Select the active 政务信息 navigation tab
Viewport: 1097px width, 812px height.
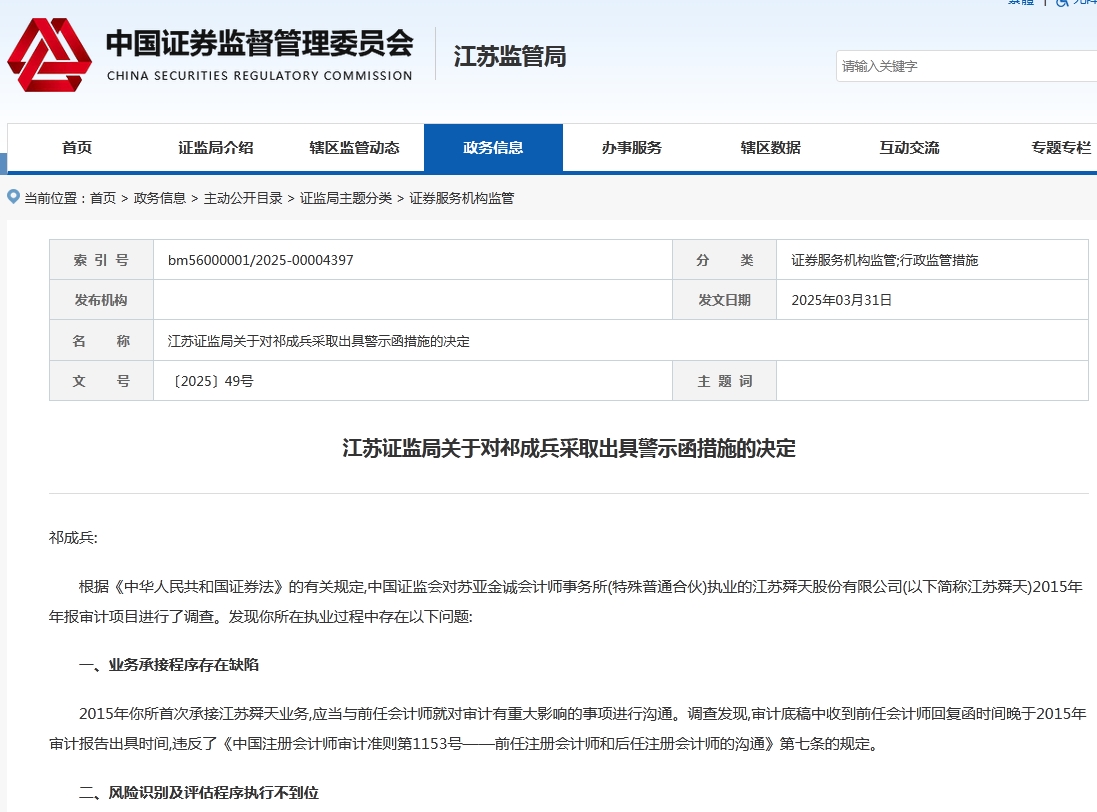pyautogui.click(x=494, y=147)
